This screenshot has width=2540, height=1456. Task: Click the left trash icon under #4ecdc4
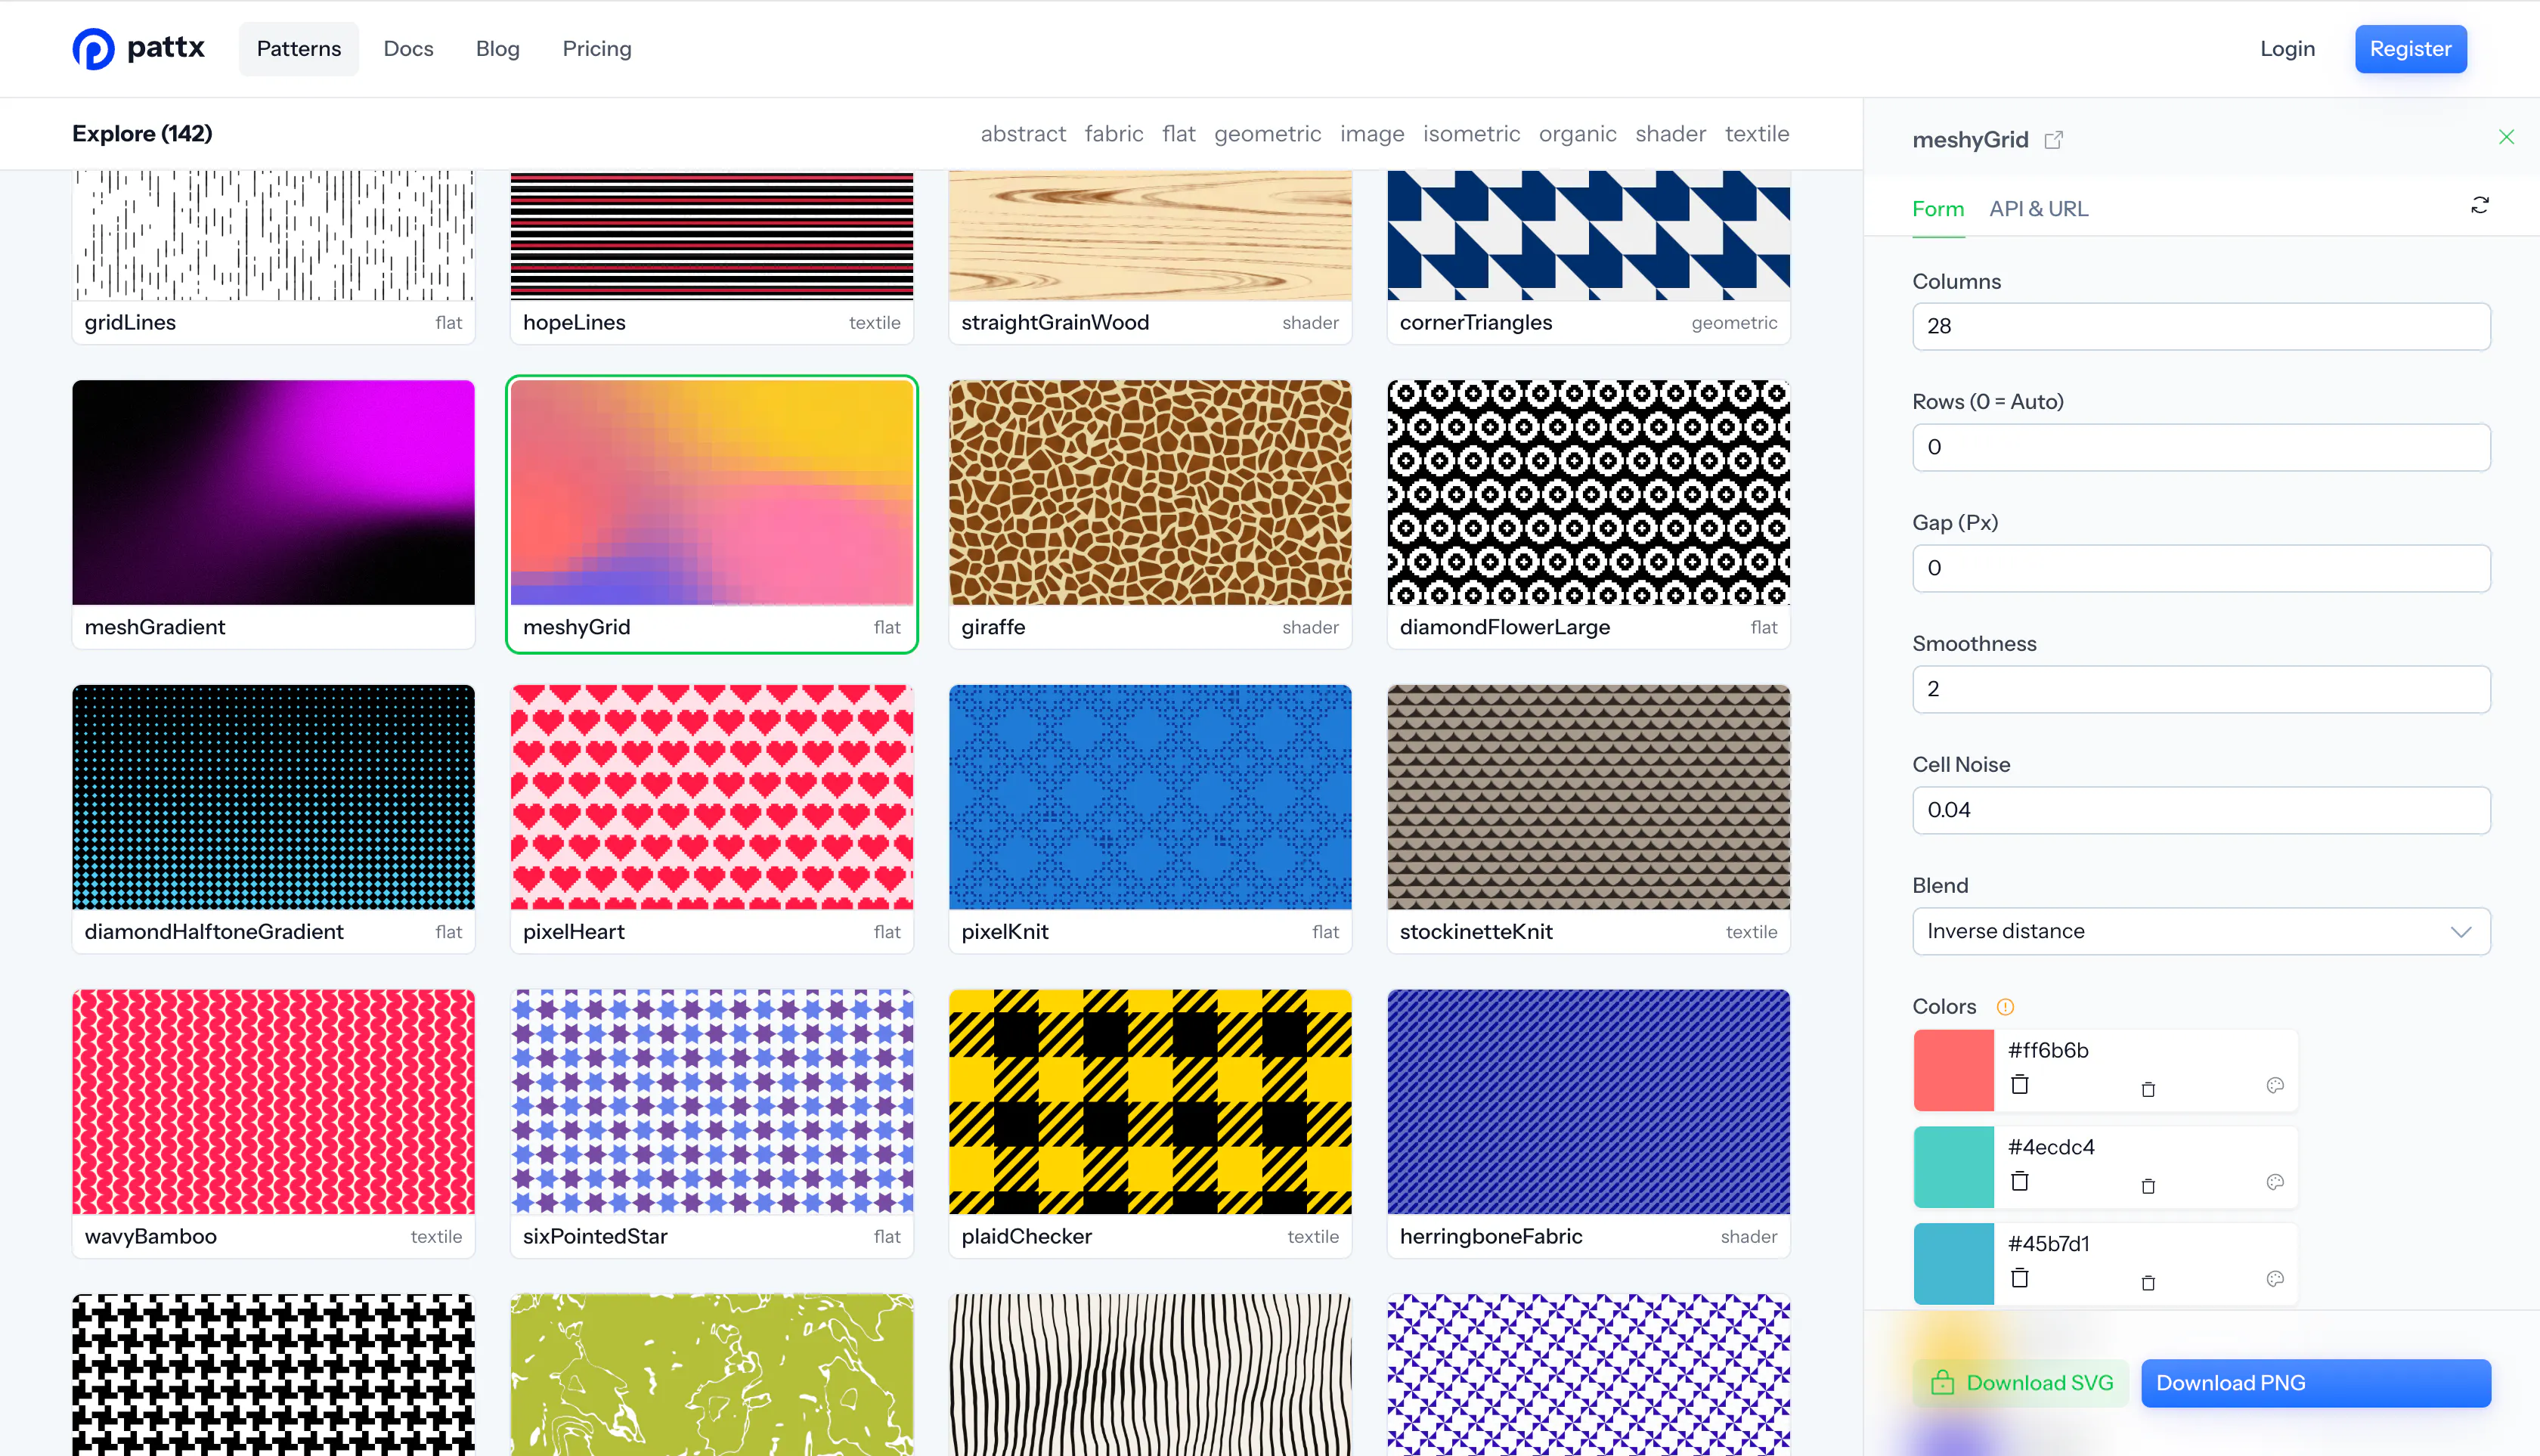tap(2020, 1181)
